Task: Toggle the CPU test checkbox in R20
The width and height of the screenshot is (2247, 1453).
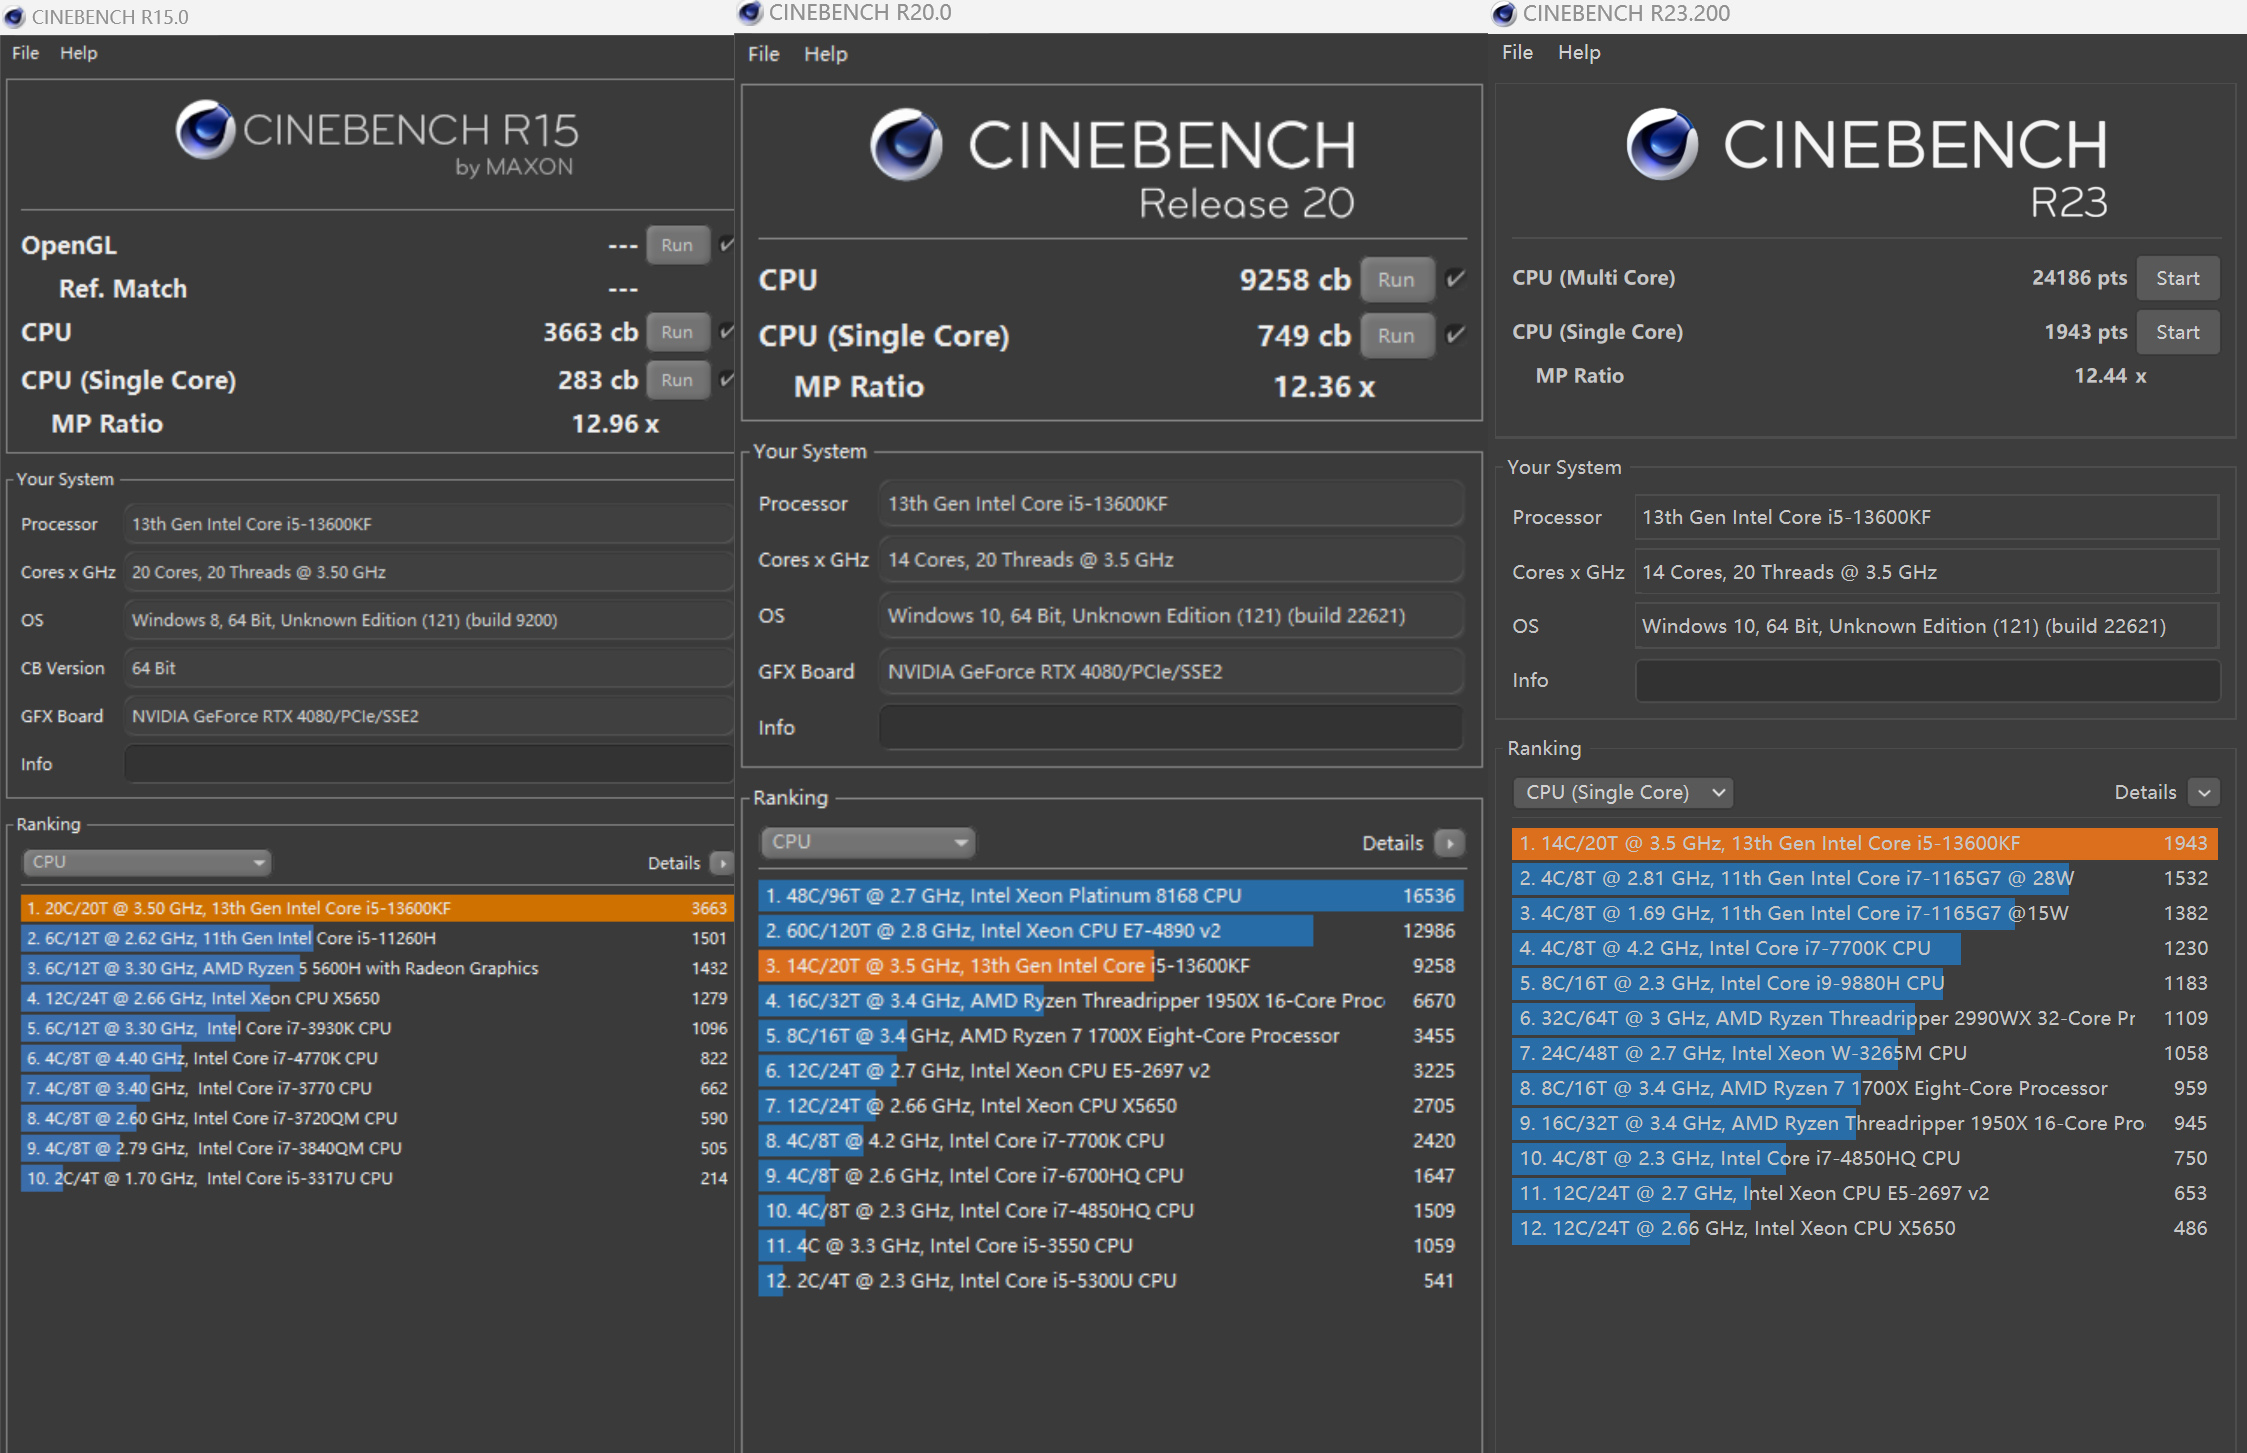Action: [1456, 279]
